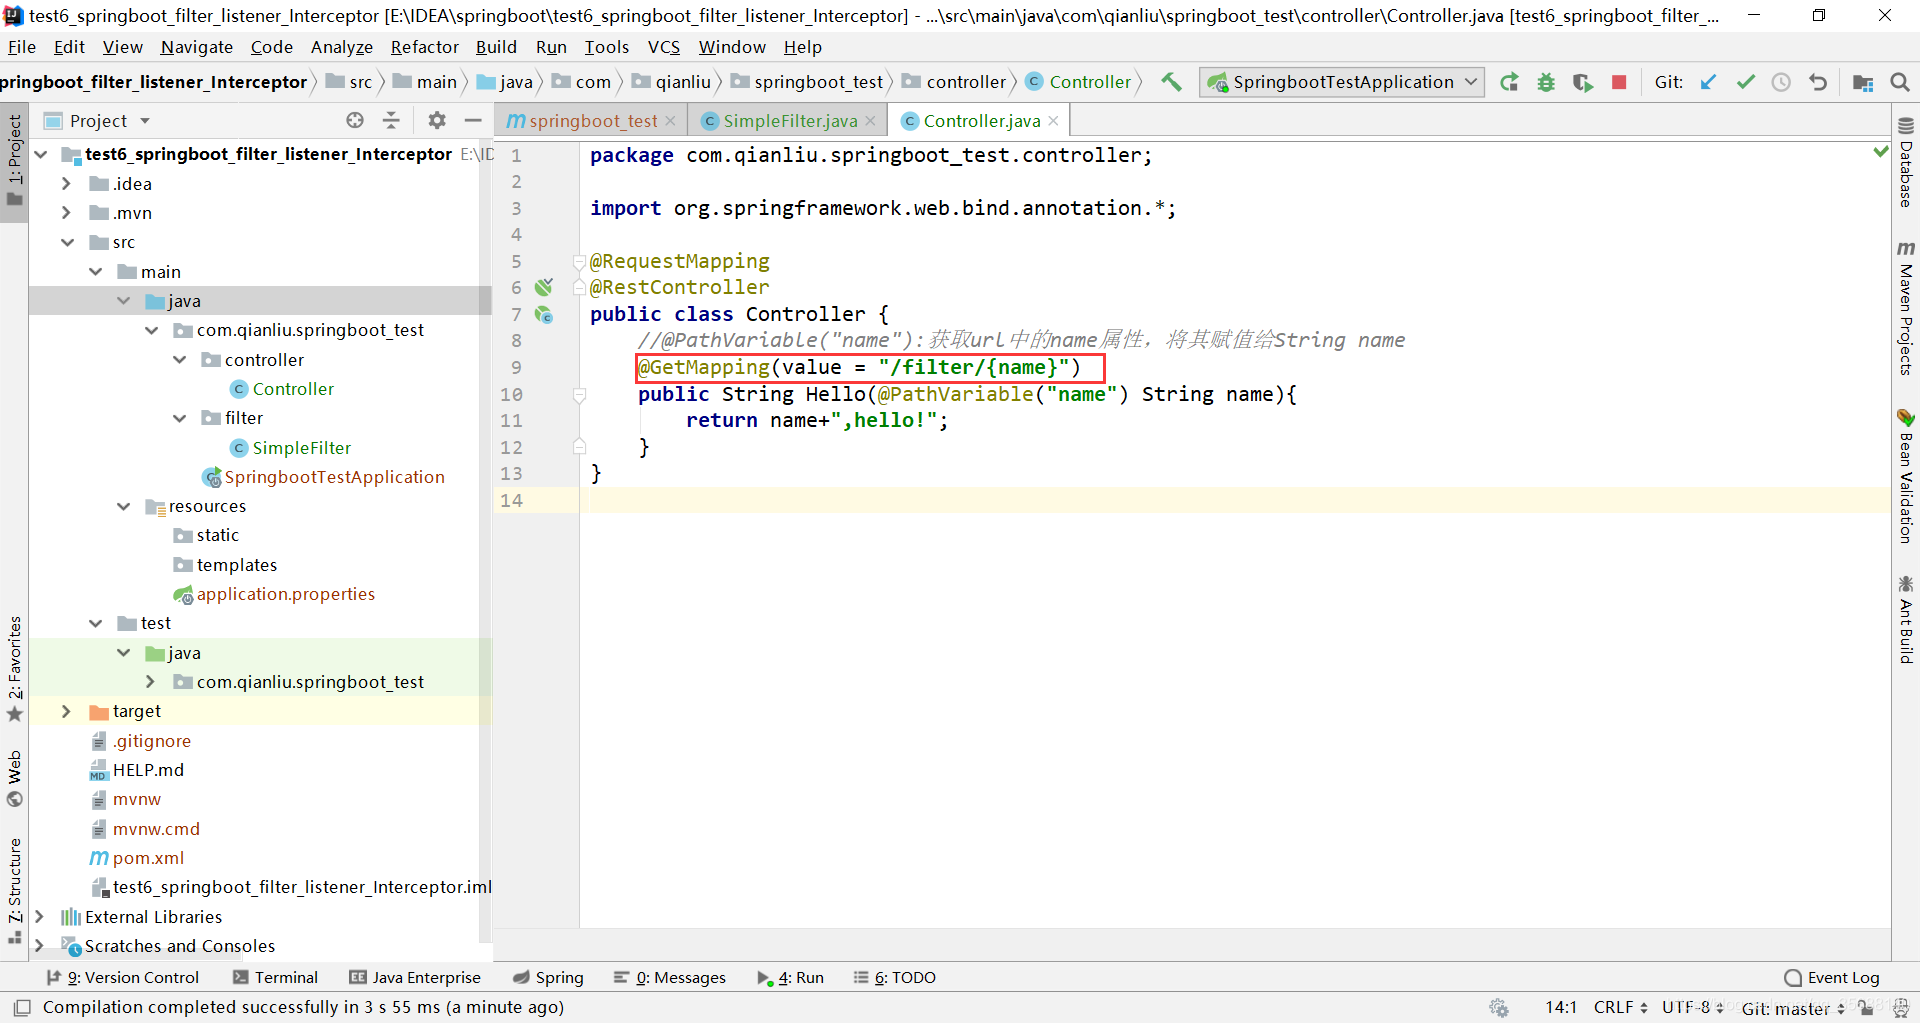Click the Search Everywhere magnifier icon
The width and height of the screenshot is (1920, 1023).
coord(1900,82)
